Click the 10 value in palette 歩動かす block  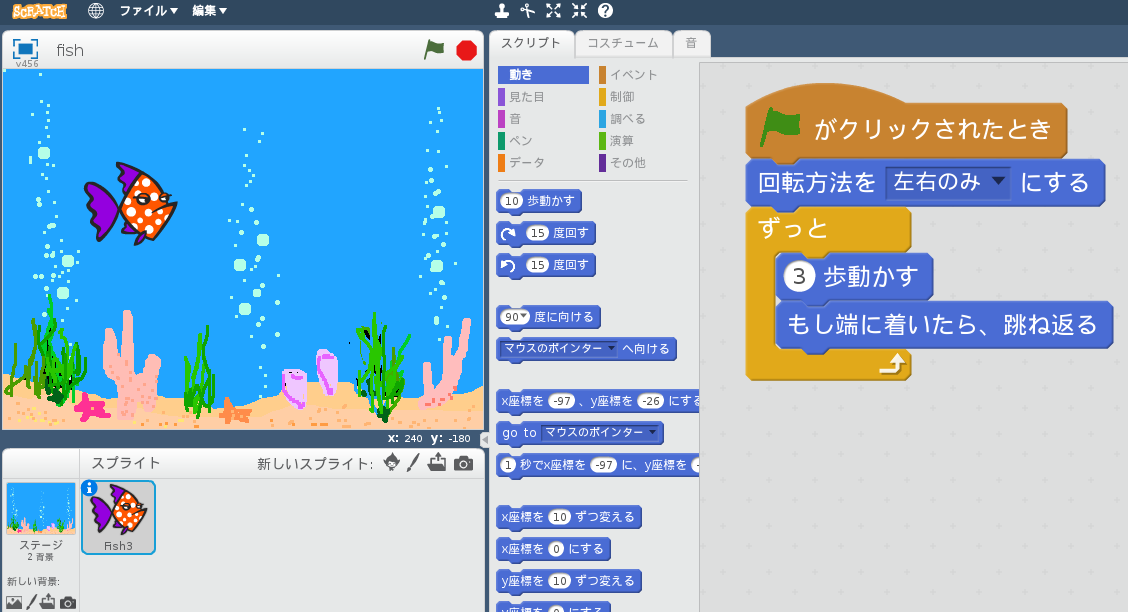pos(511,201)
